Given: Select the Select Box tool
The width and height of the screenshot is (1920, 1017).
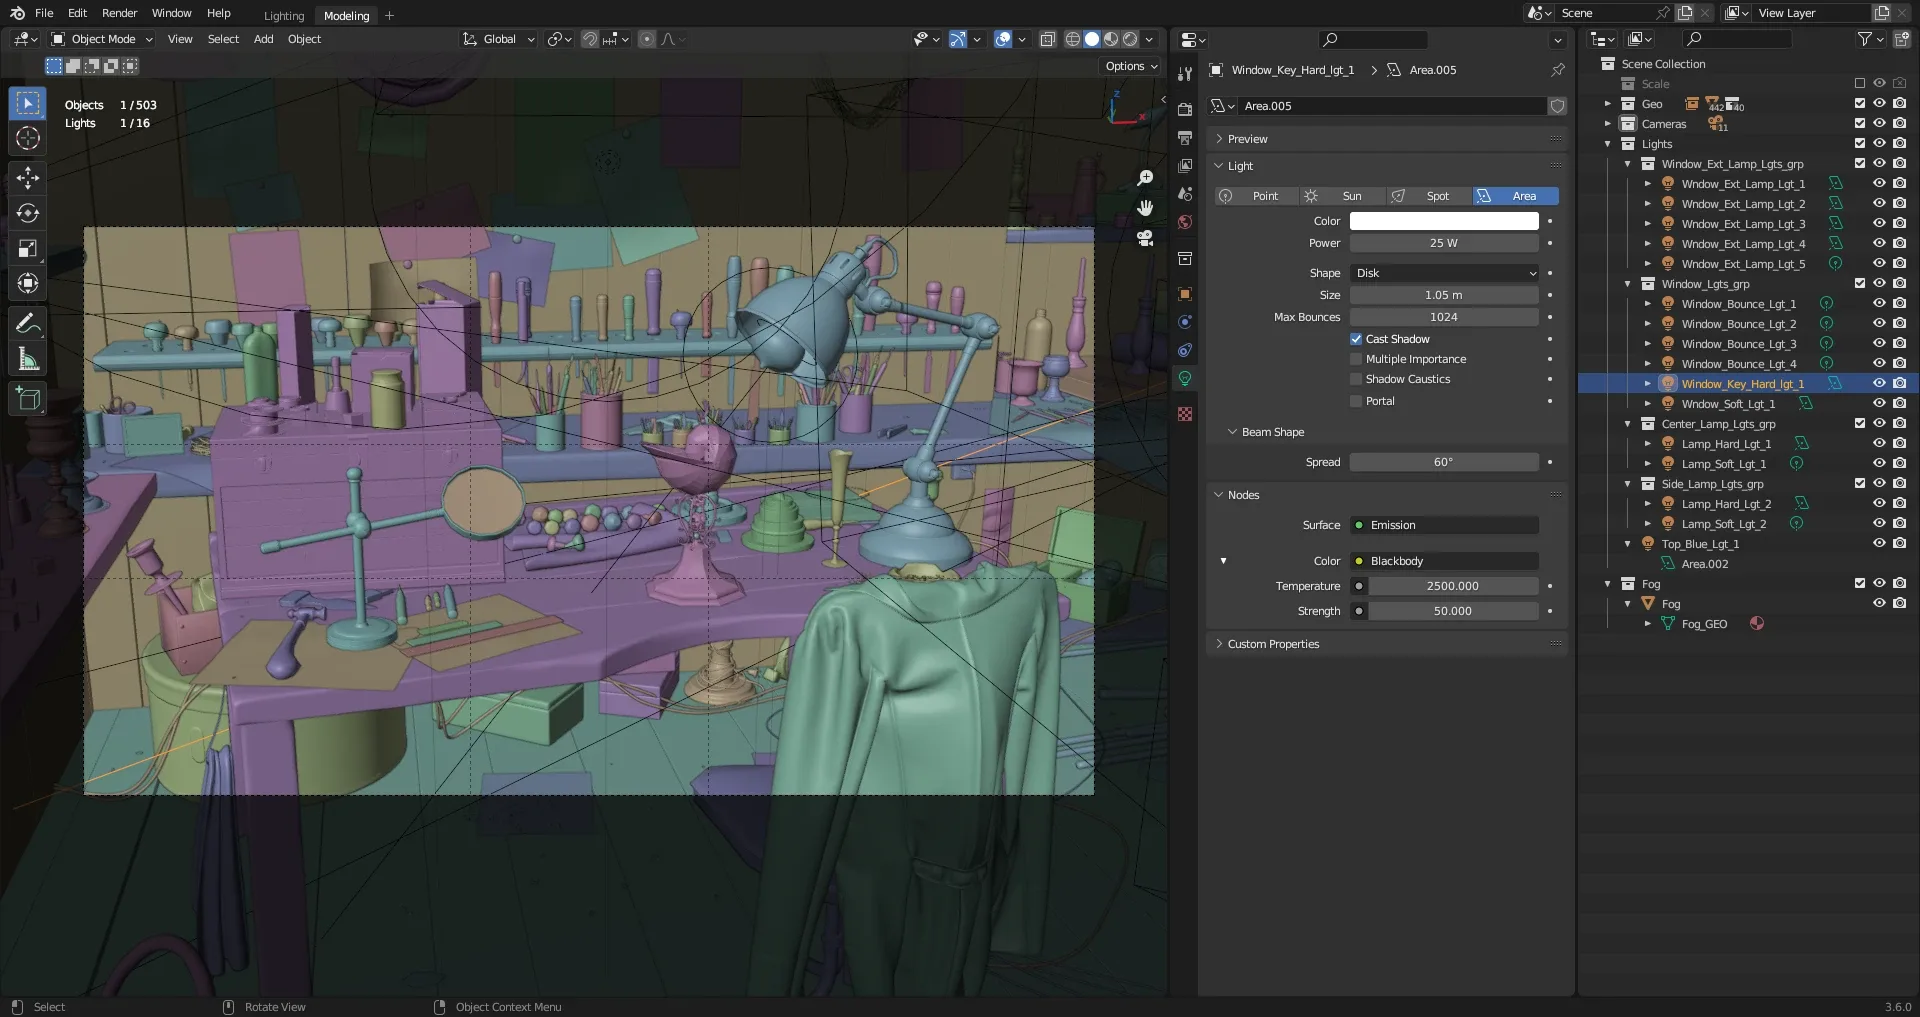Looking at the screenshot, I should [x=28, y=103].
